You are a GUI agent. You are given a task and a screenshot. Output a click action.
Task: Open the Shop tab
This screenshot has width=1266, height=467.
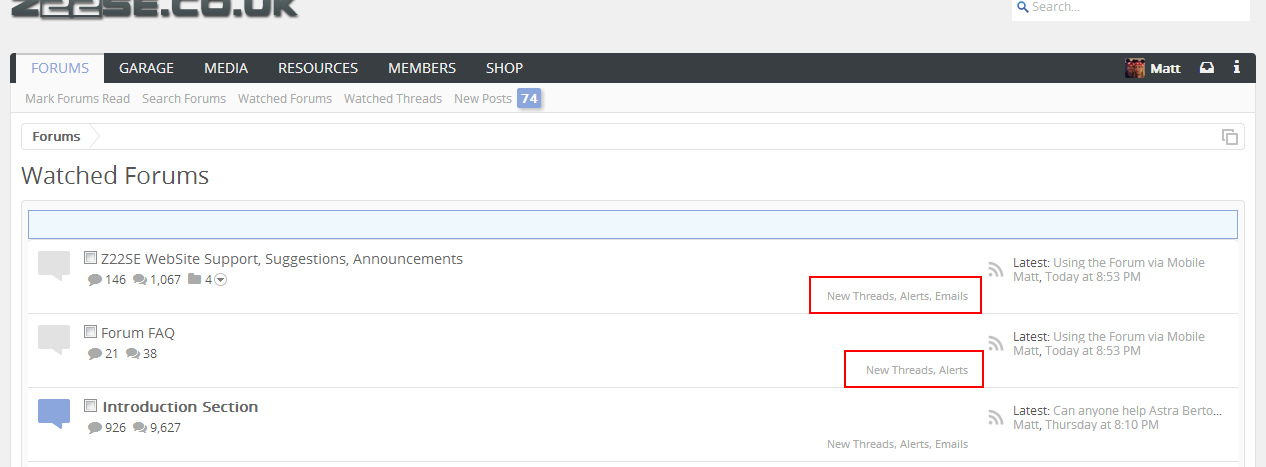[x=504, y=68]
